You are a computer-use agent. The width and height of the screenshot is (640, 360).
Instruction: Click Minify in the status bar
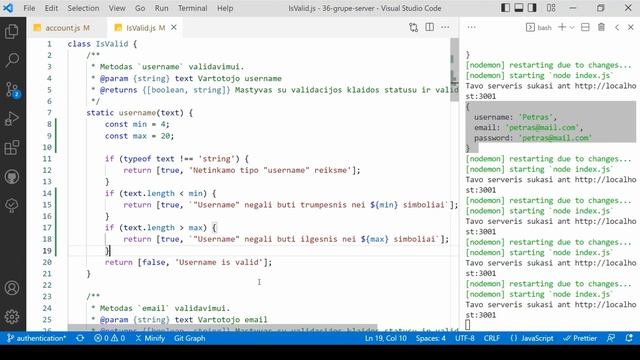(150, 338)
